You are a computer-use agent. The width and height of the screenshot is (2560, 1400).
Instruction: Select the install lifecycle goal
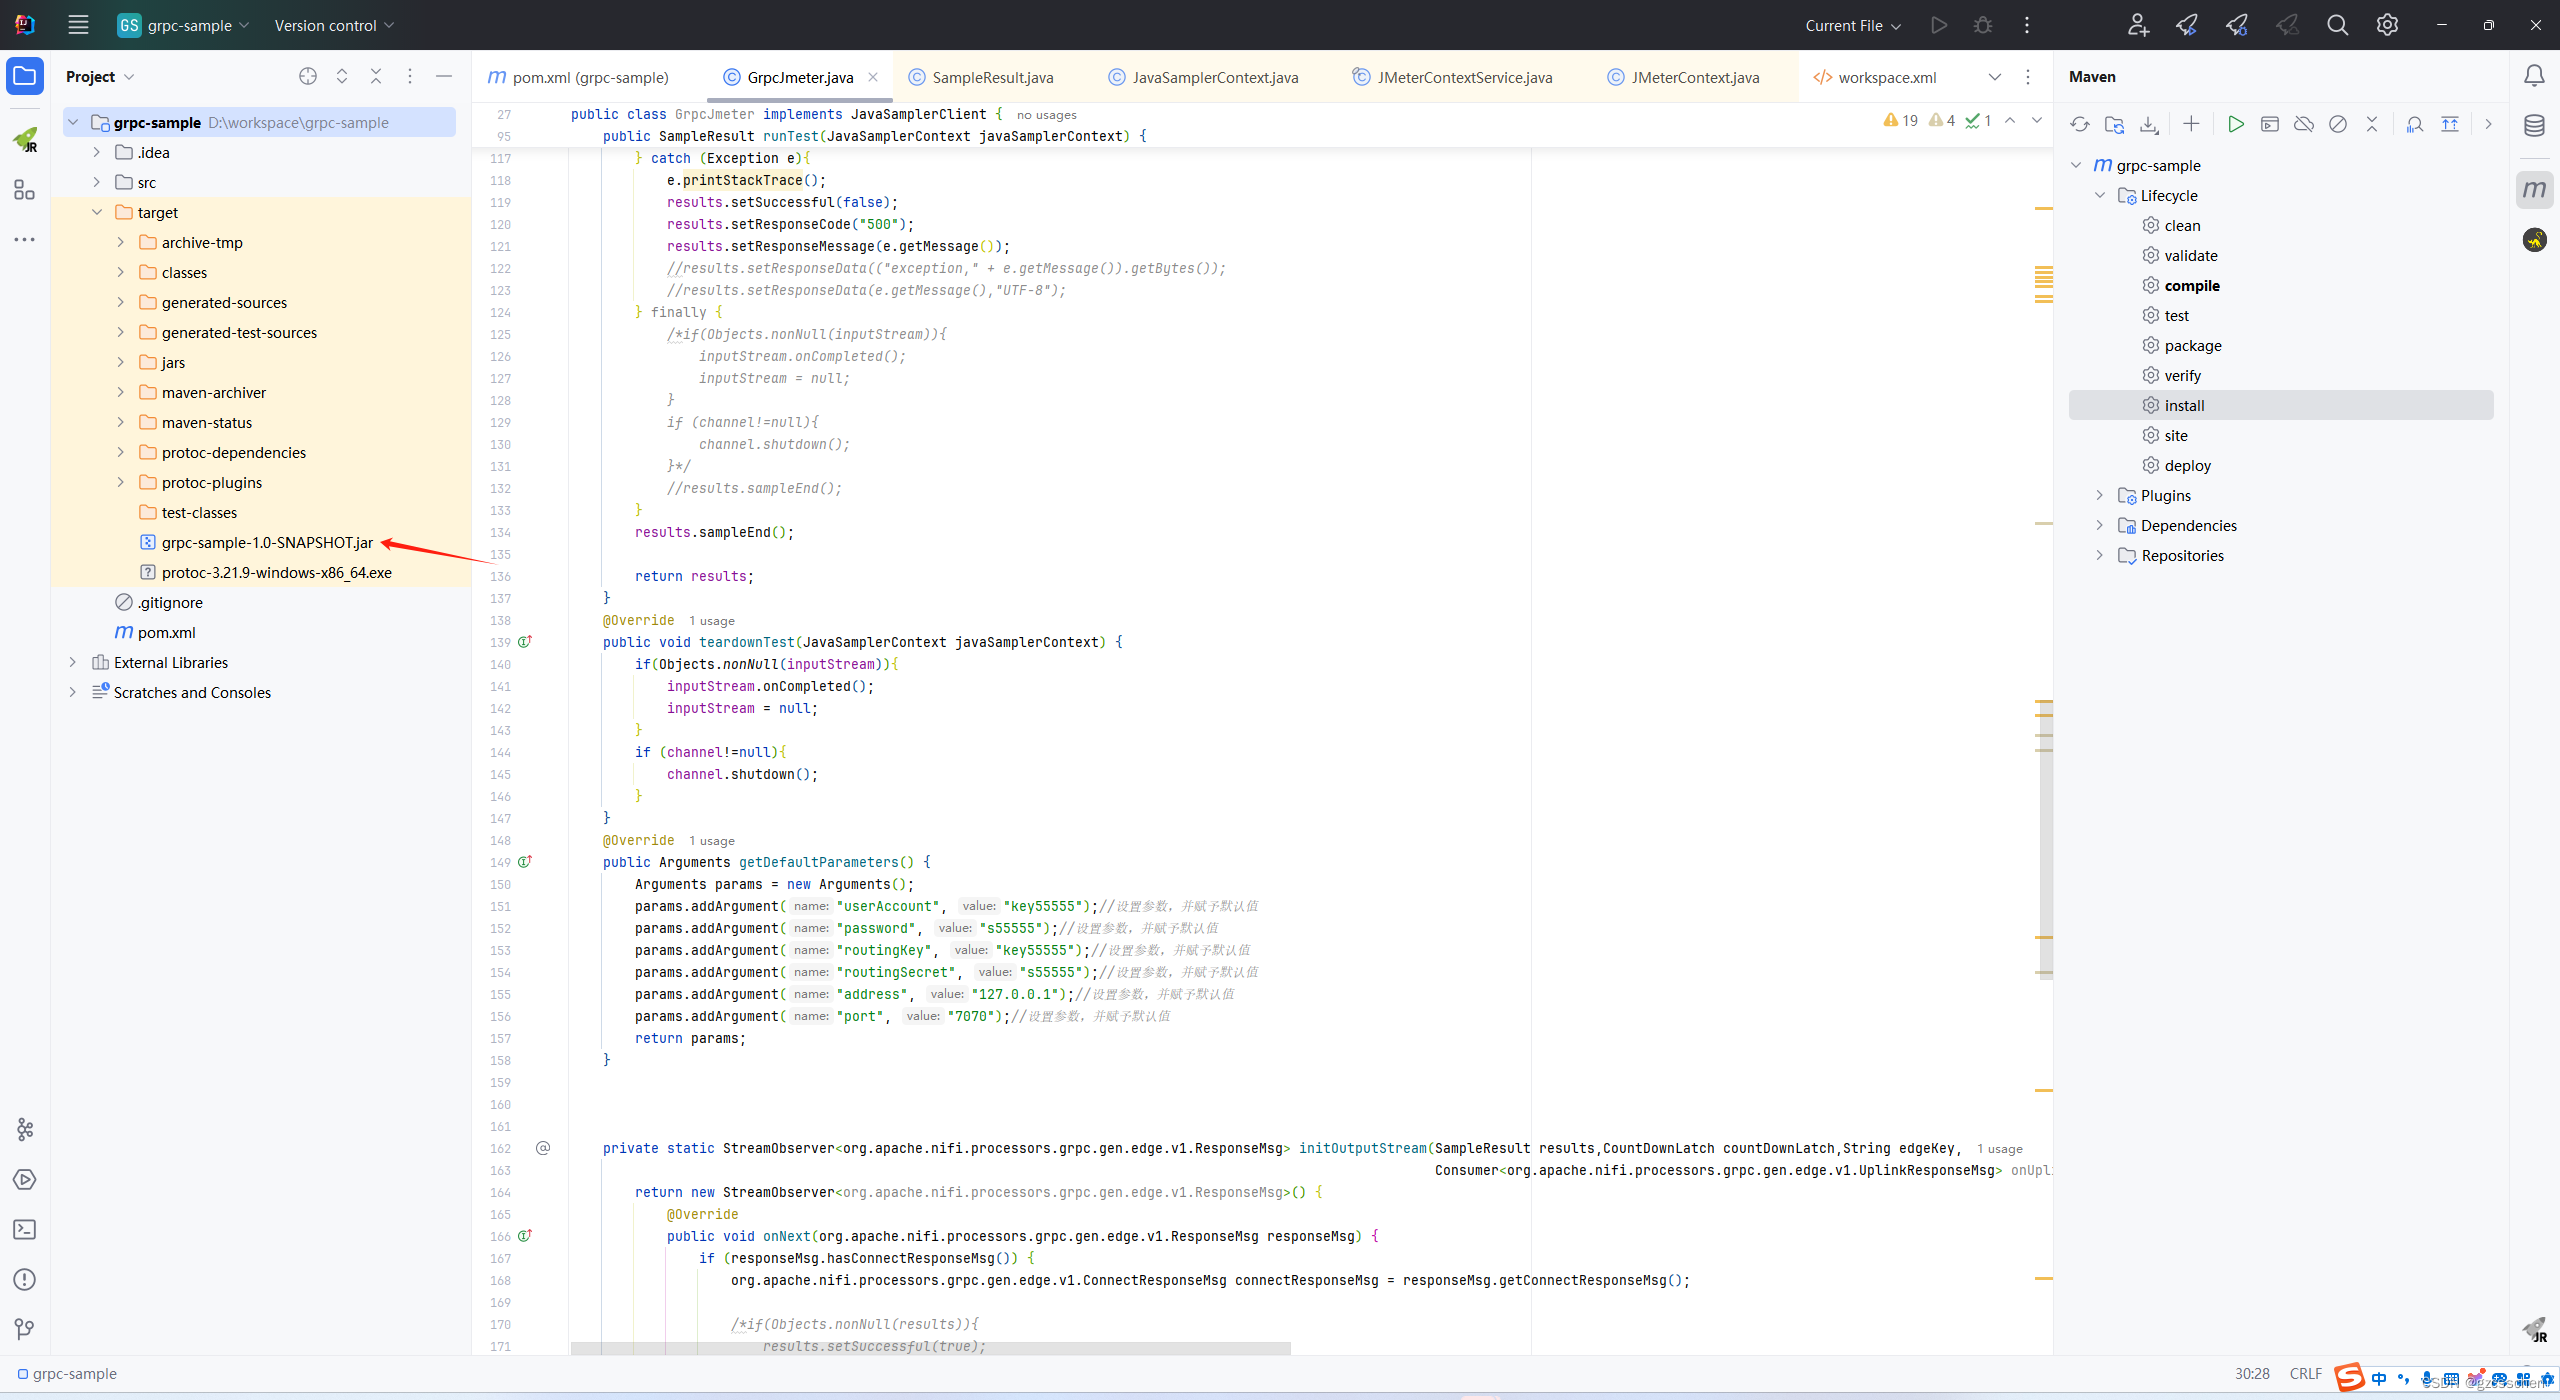tap(2184, 405)
